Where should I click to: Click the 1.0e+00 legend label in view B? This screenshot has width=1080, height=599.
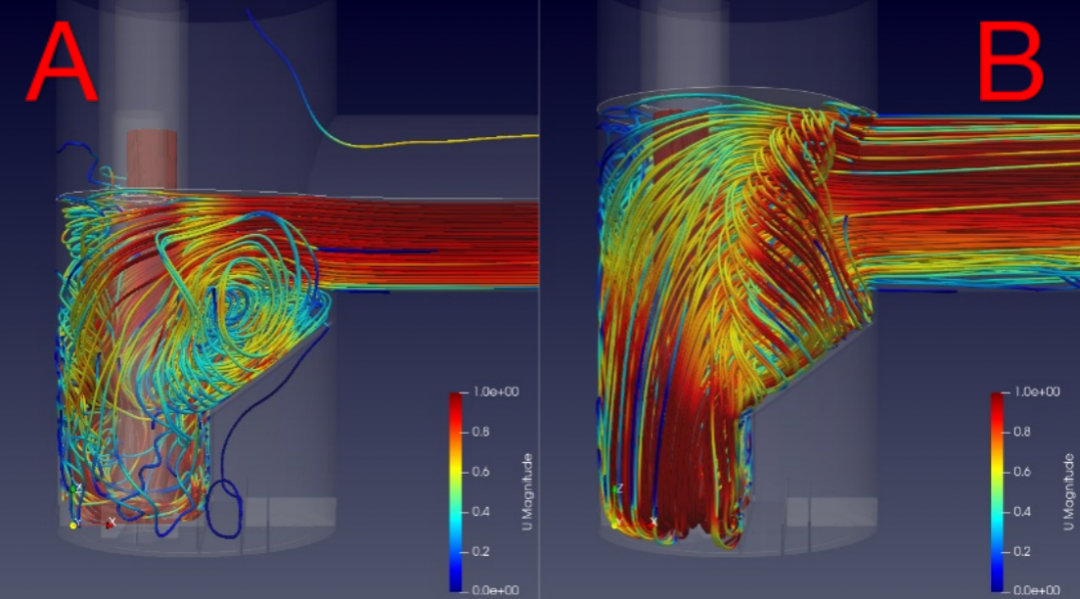[1037, 392]
